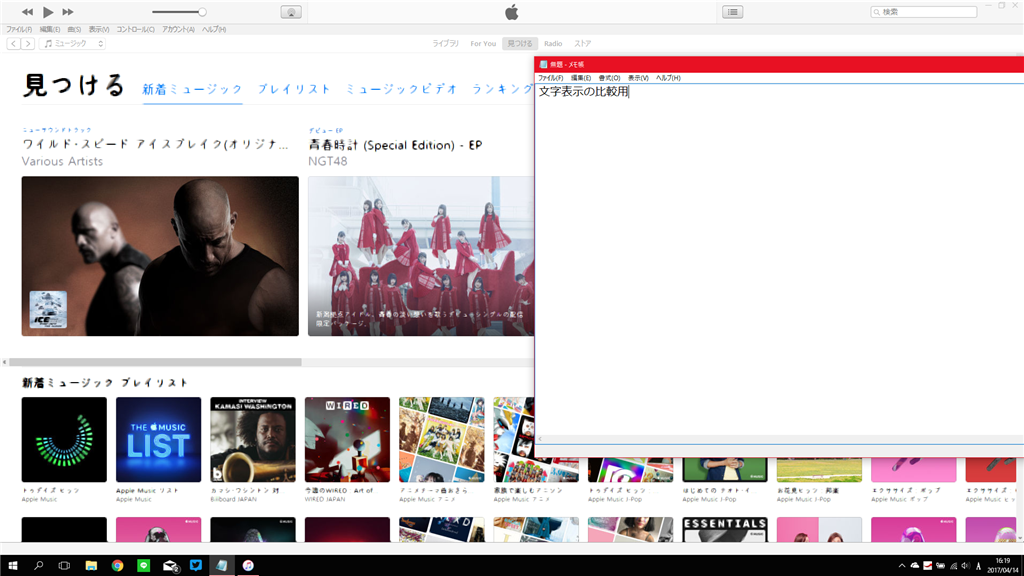Open the WIRED playlist cover
The width and height of the screenshot is (1024, 576).
click(x=347, y=440)
